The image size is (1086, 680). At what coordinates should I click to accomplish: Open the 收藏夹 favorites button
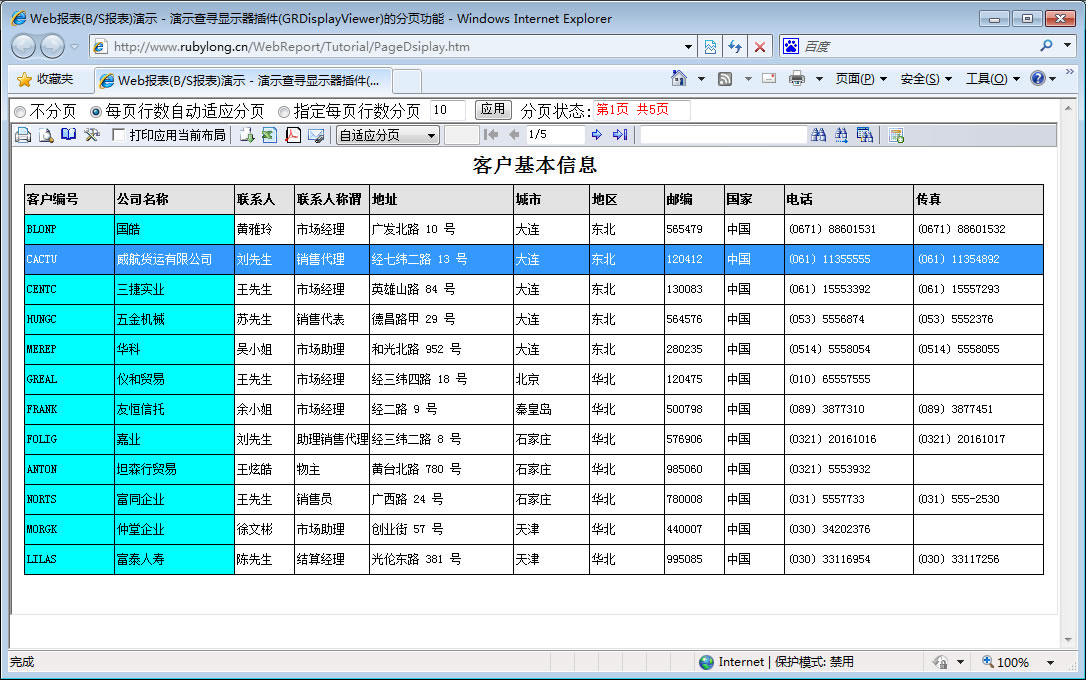tap(46, 79)
